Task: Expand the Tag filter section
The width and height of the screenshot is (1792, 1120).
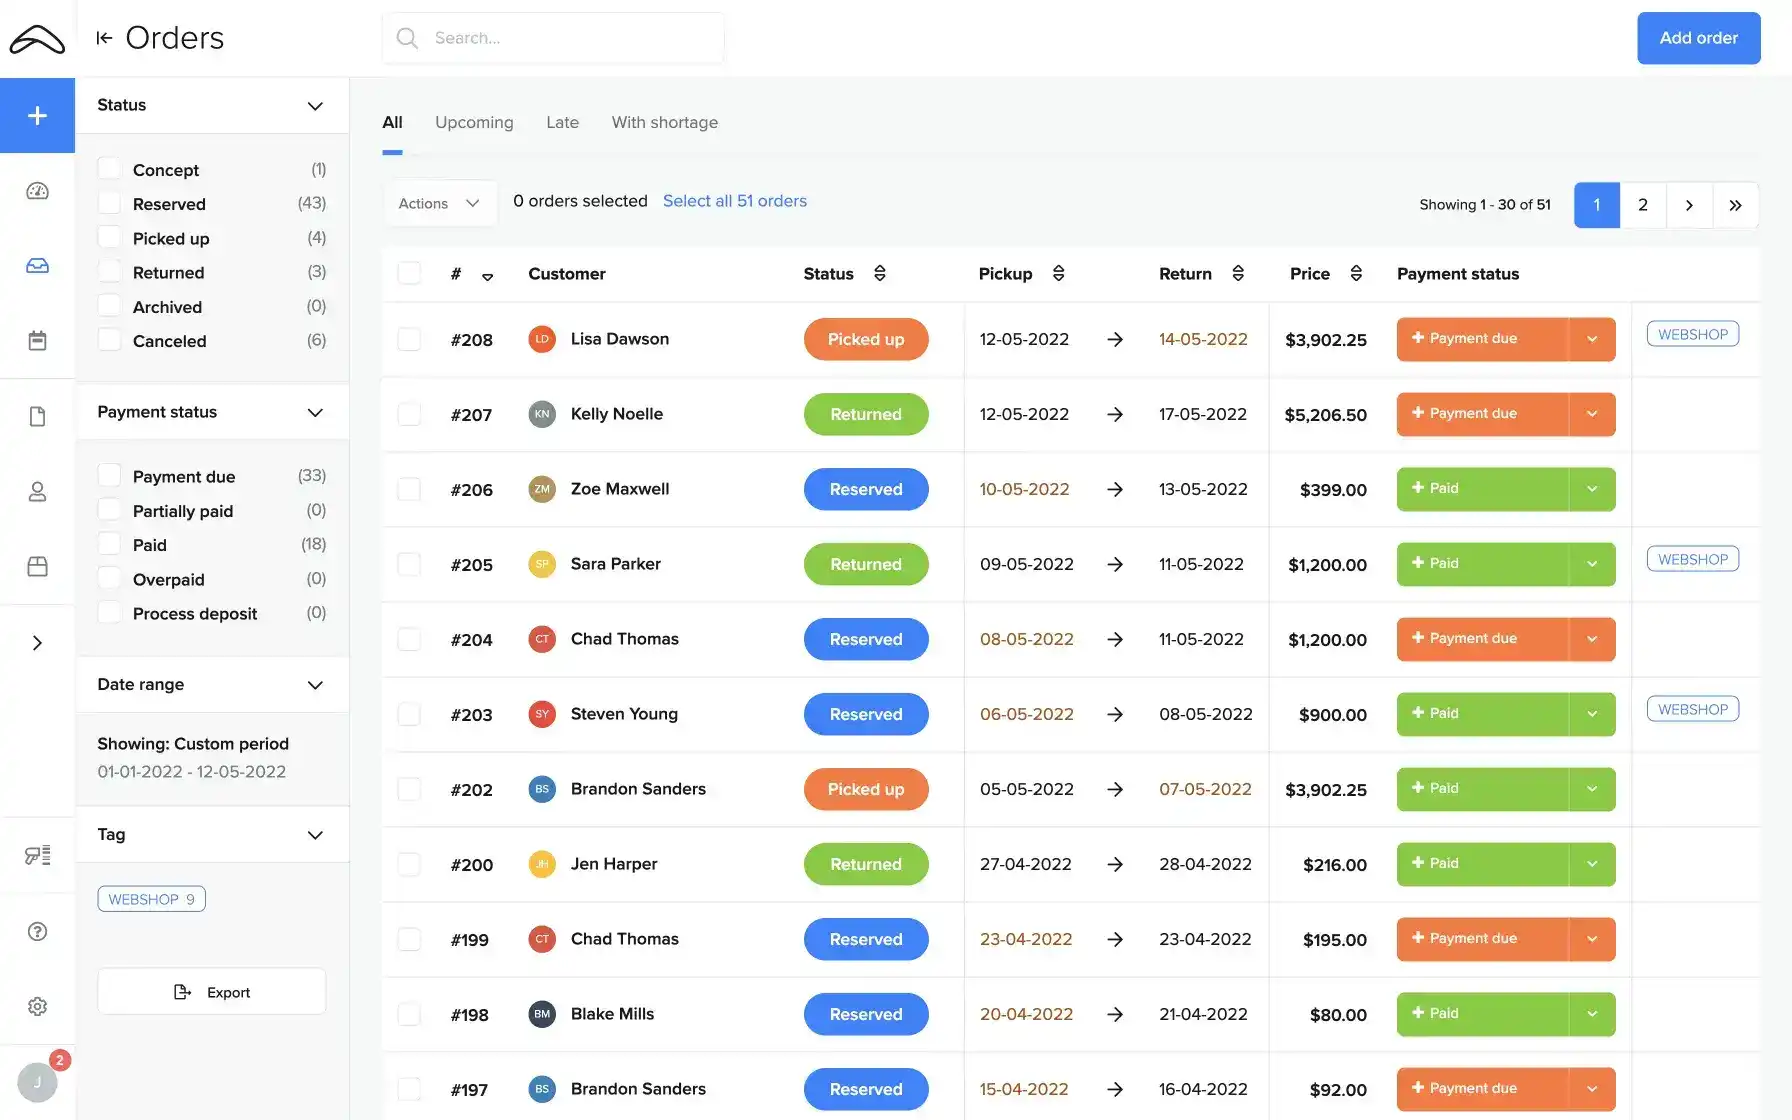Action: (x=315, y=834)
